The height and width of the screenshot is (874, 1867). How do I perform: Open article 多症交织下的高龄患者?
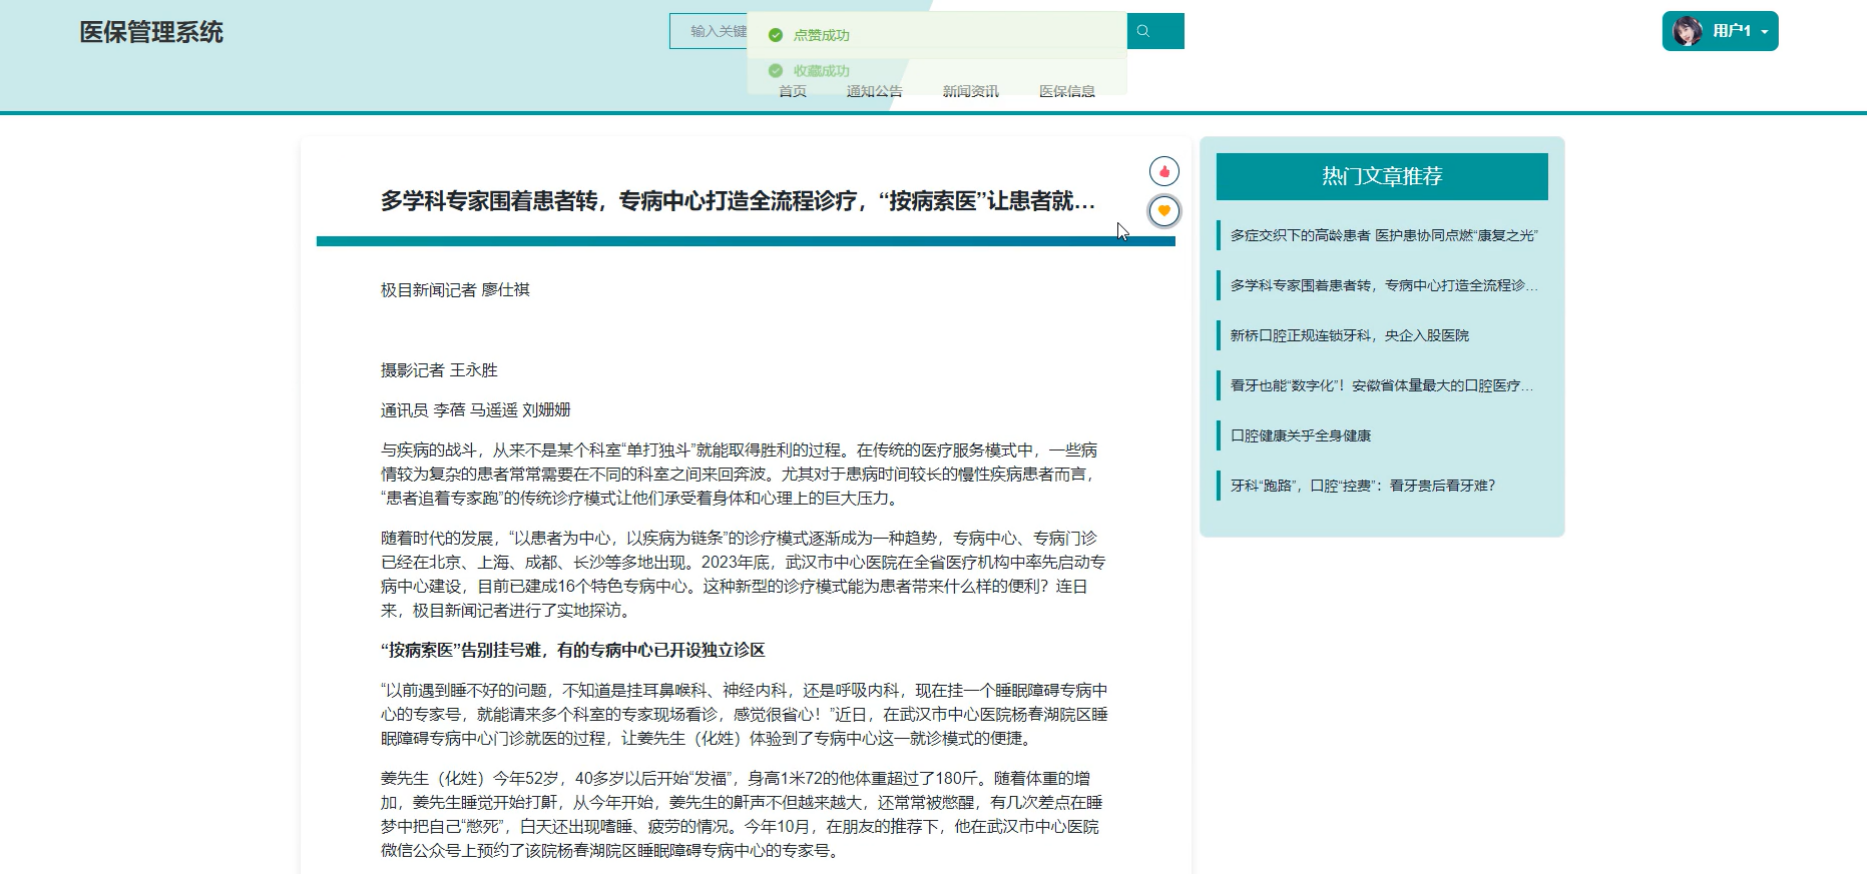pyautogui.click(x=1384, y=235)
